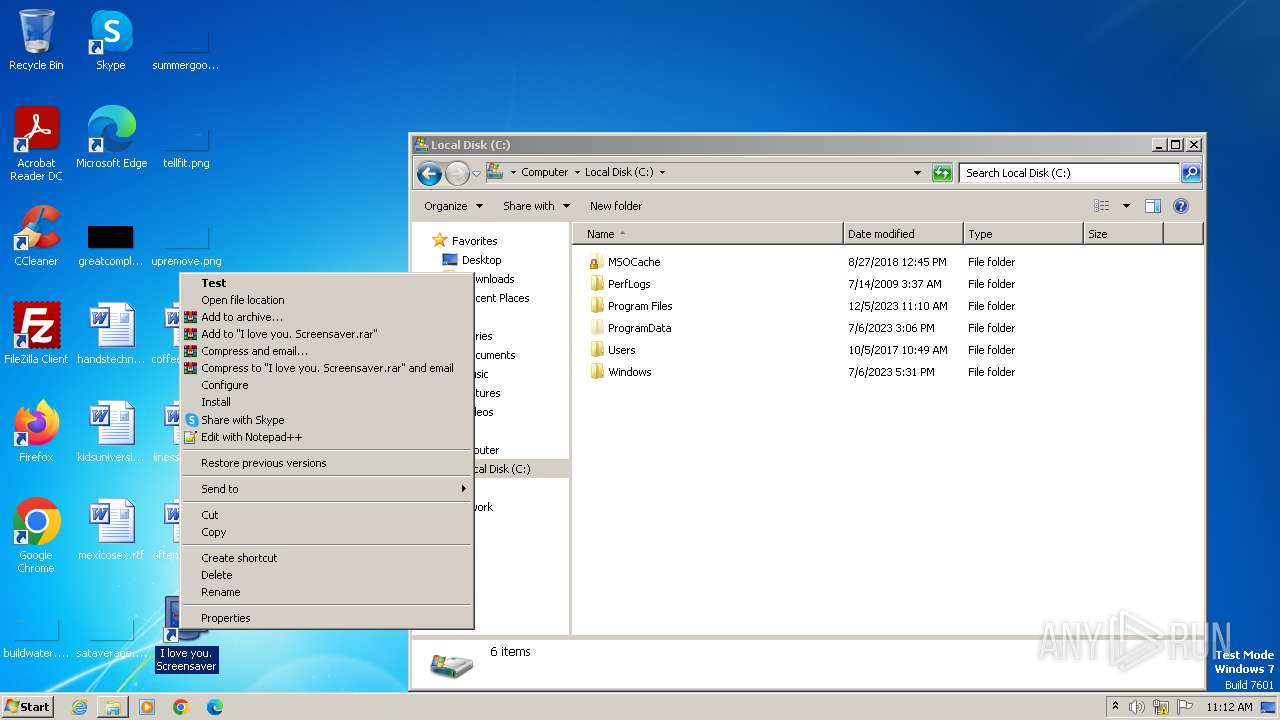Click the Search Local Disk (C:) field
Screen dimensions: 1280x720
point(1068,173)
